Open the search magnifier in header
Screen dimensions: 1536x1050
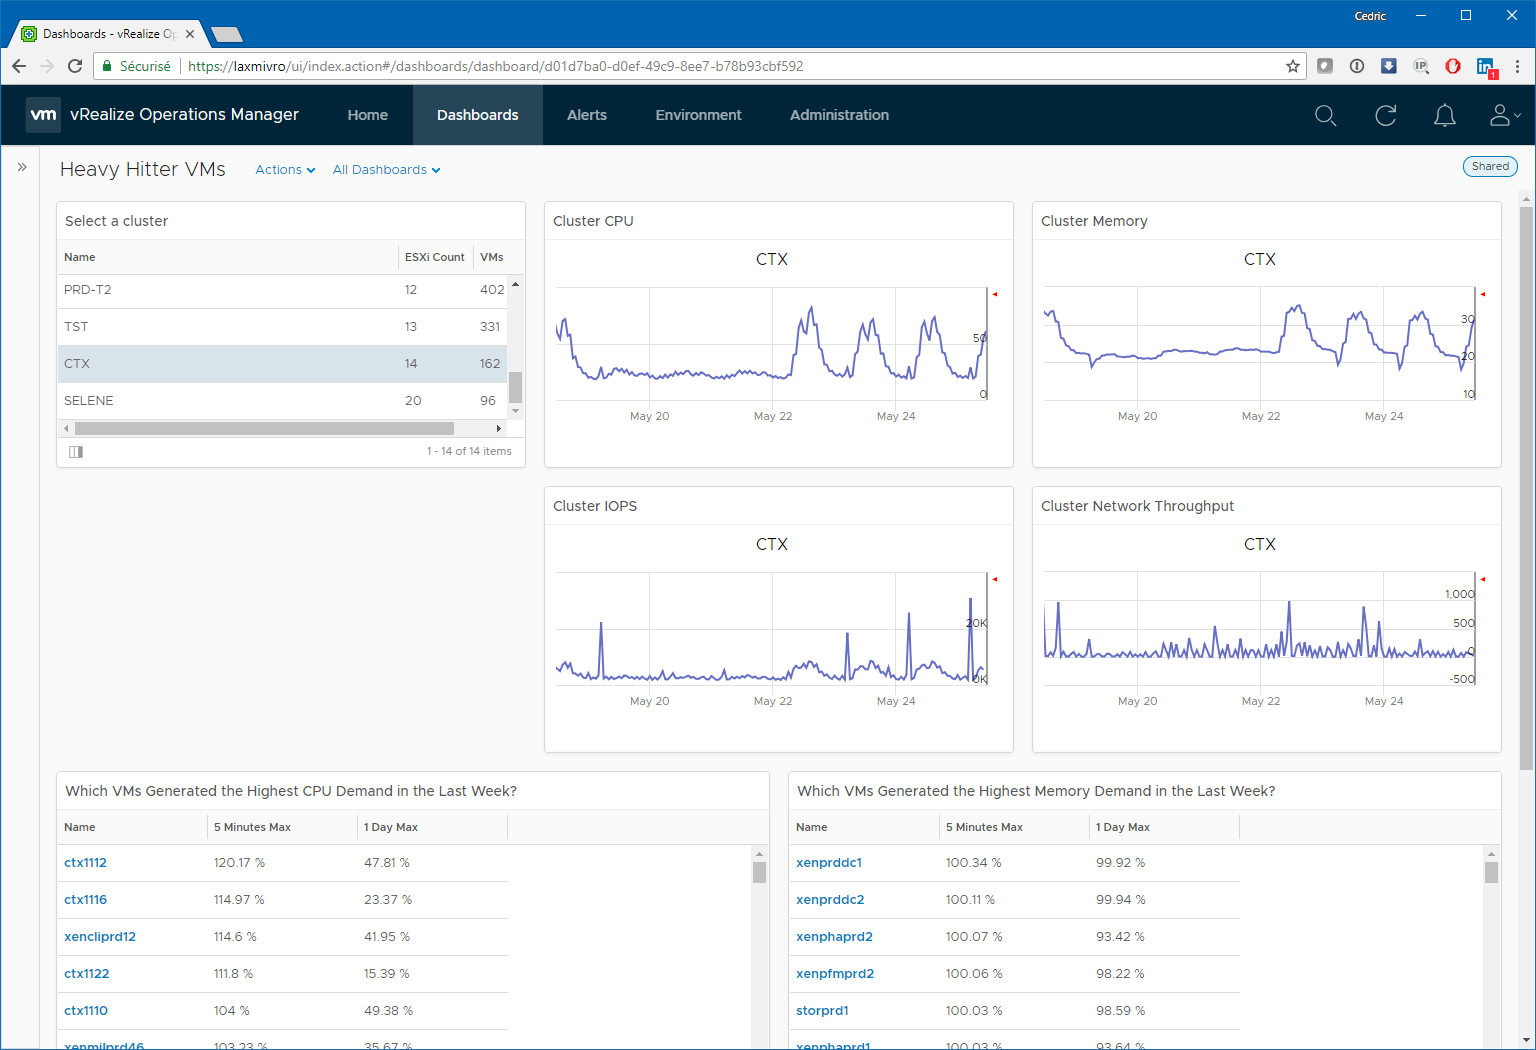click(x=1325, y=116)
